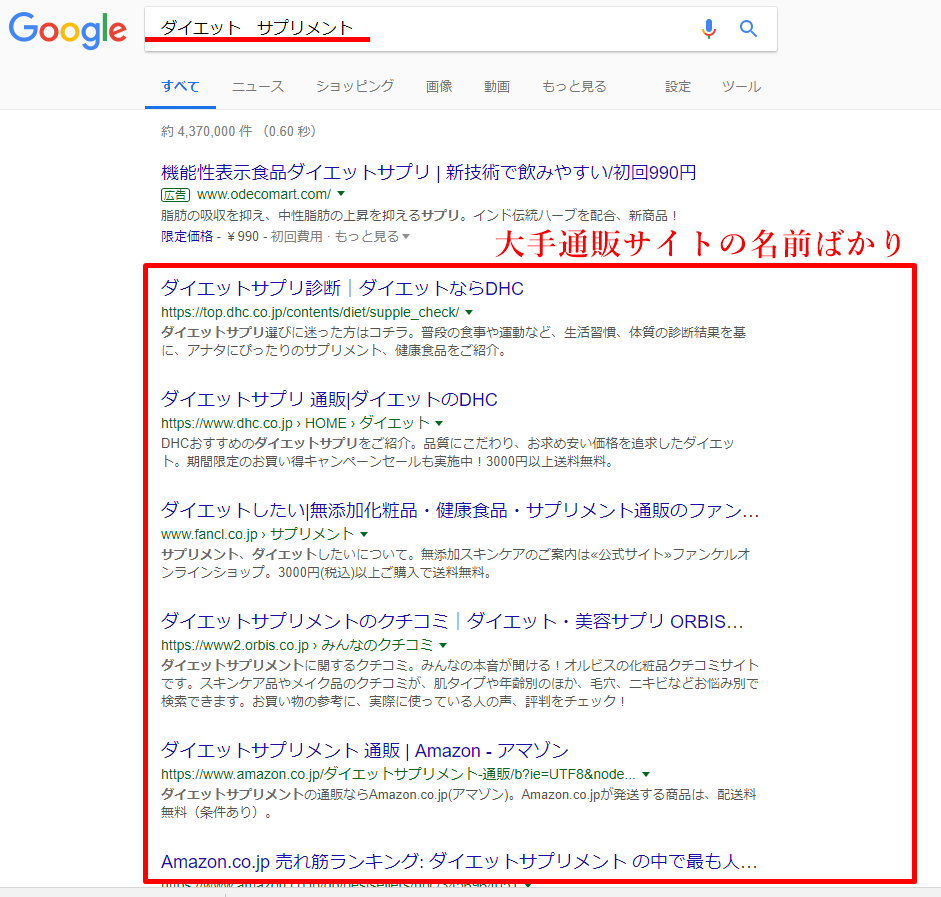Open the dropdown beside www.dhc.co.jp › HOME › ダイエット

click(439, 423)
